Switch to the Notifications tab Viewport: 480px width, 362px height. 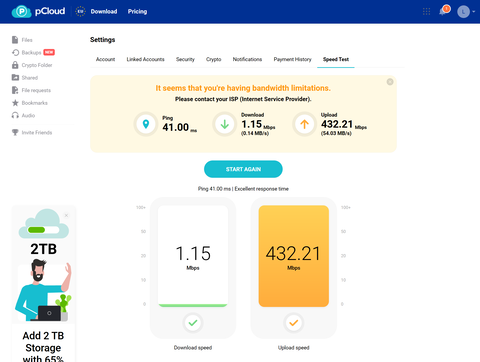[247, 59]
